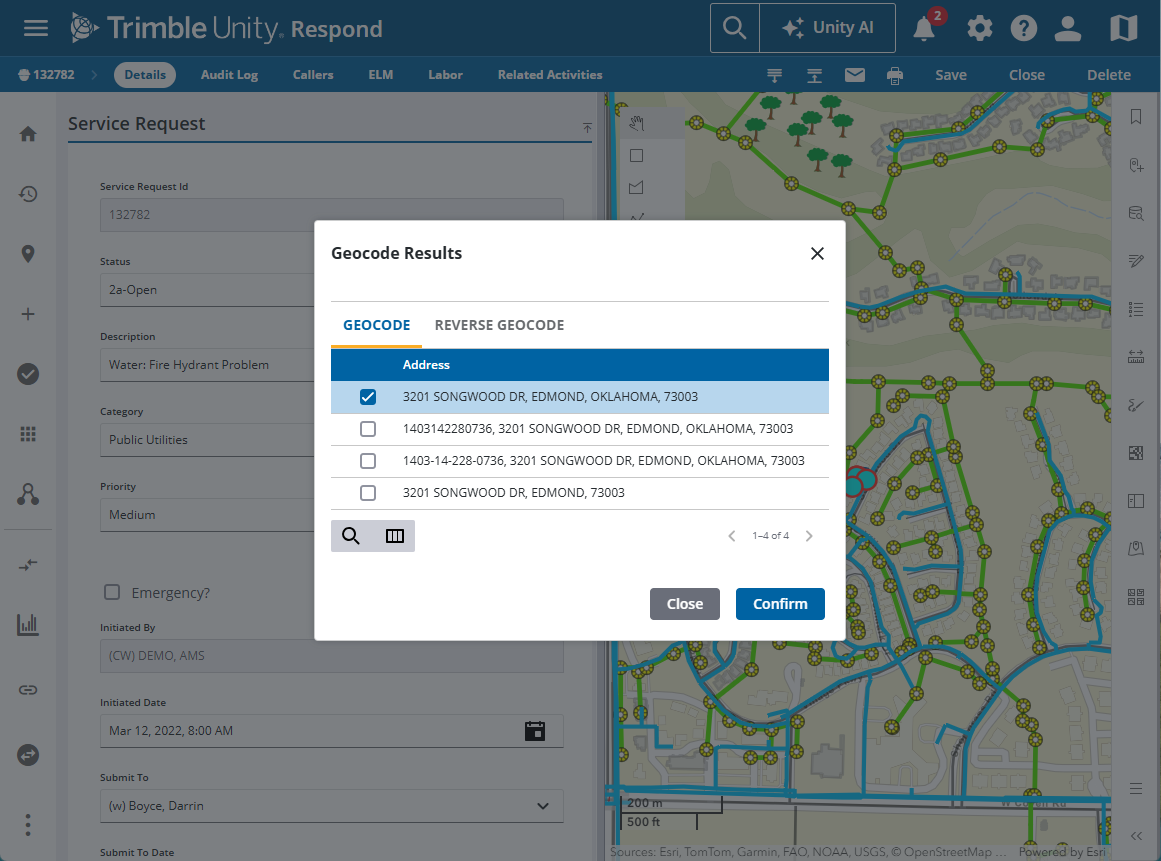The image size is (1161, 861).
Task: Click the Service Request Id field
Action: (x=331, y=215)
